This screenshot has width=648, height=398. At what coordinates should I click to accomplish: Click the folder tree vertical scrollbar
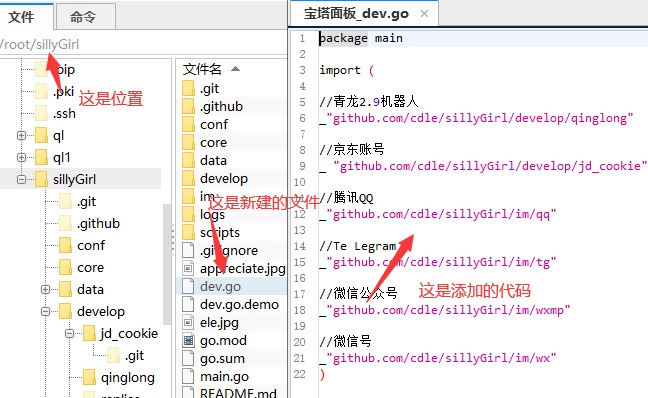167,265
